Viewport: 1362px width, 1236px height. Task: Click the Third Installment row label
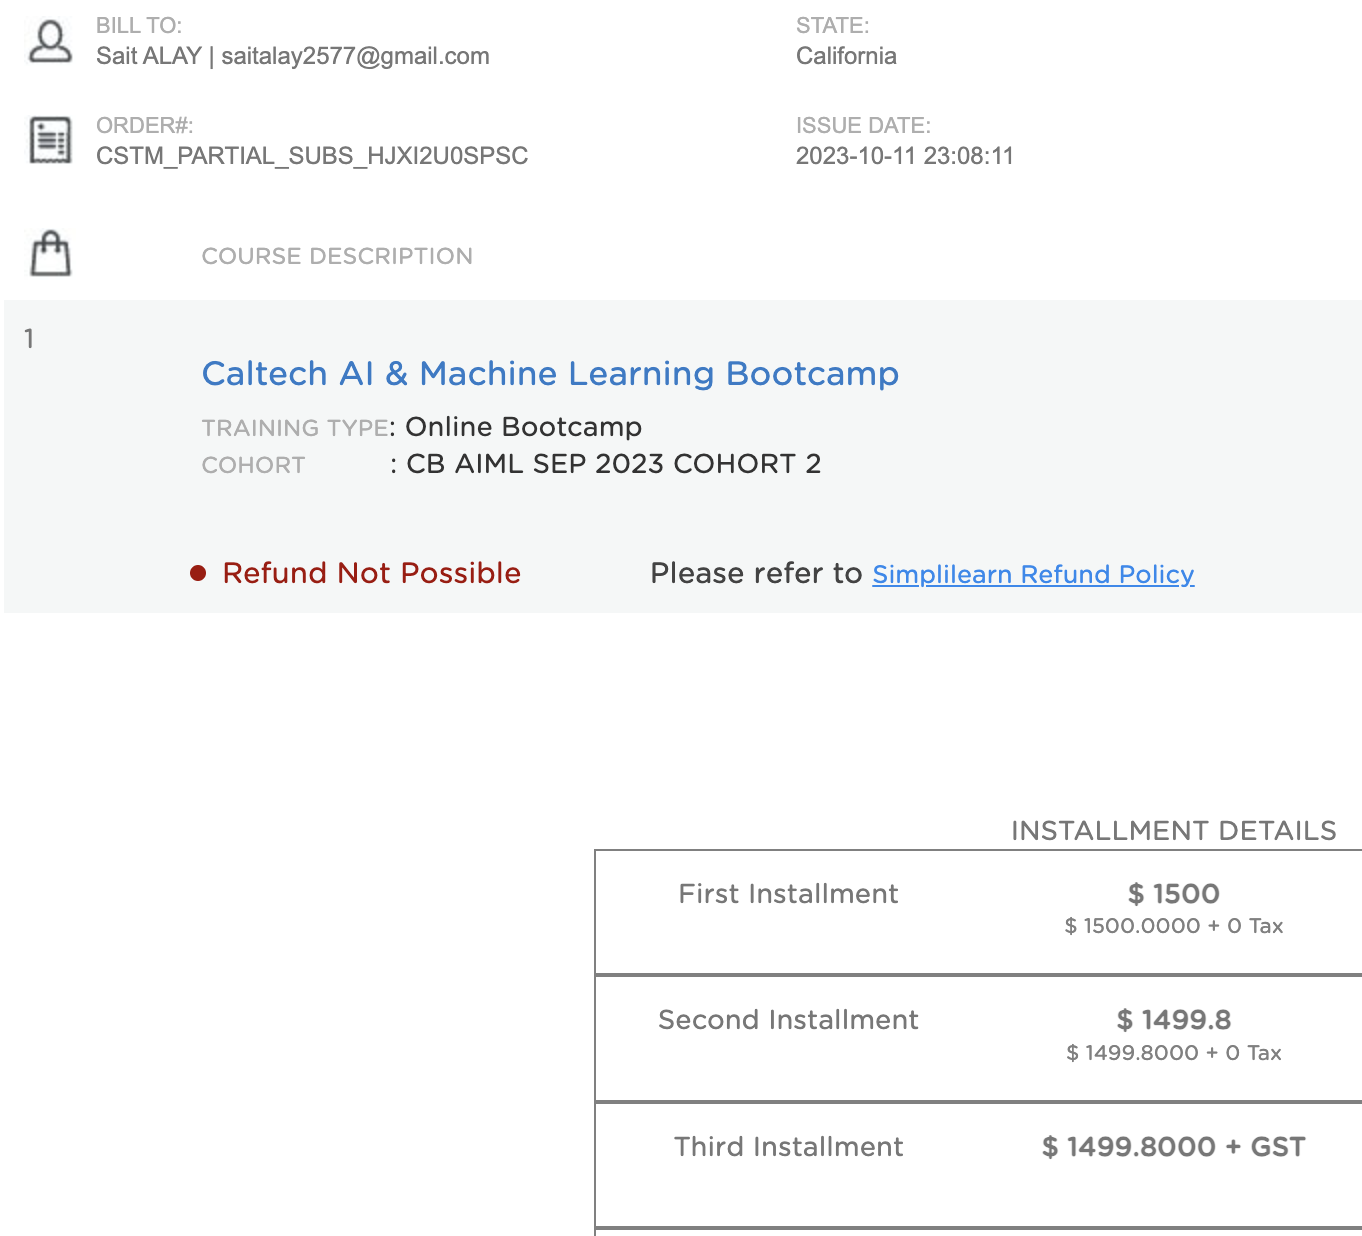[x=788, y=1147]
